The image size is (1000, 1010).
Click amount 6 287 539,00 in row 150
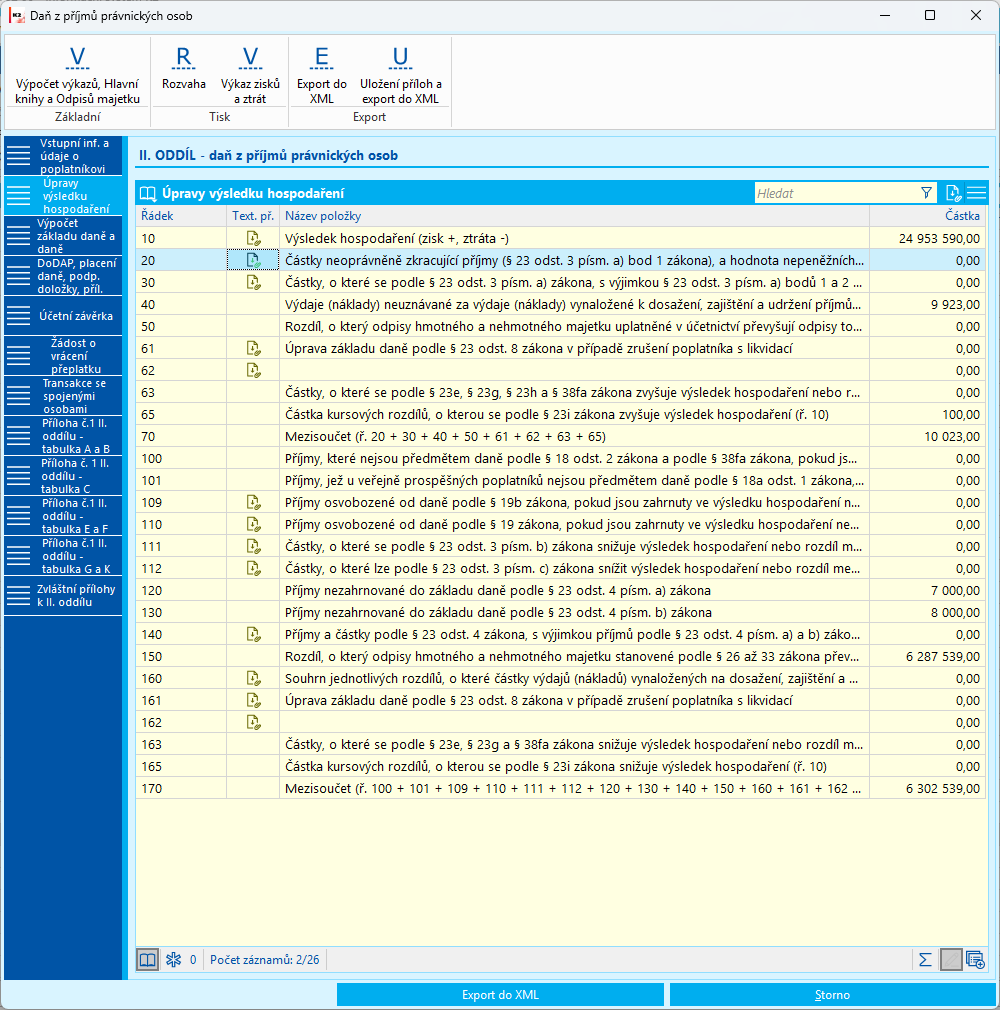pyautogui.click(x=943, y=656)
